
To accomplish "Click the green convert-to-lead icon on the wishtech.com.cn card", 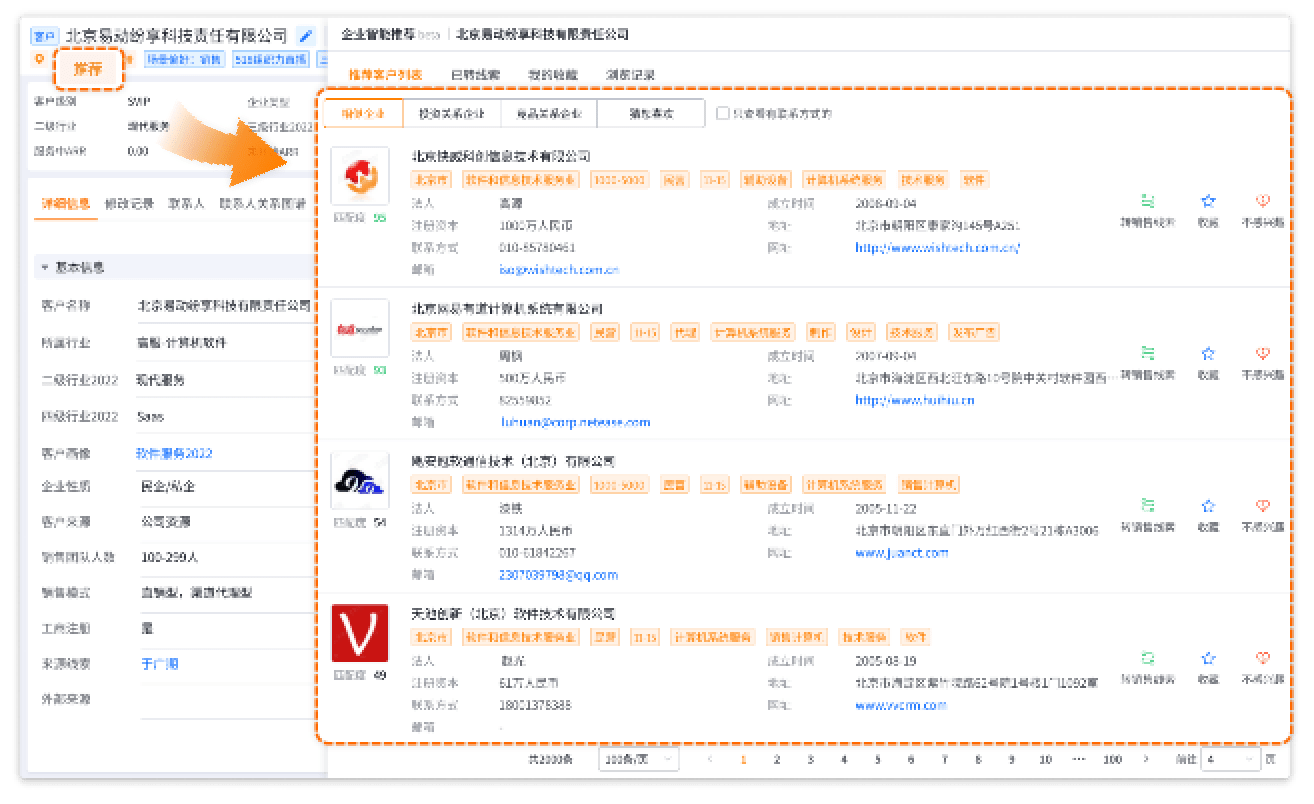I will click(1147, 202).
